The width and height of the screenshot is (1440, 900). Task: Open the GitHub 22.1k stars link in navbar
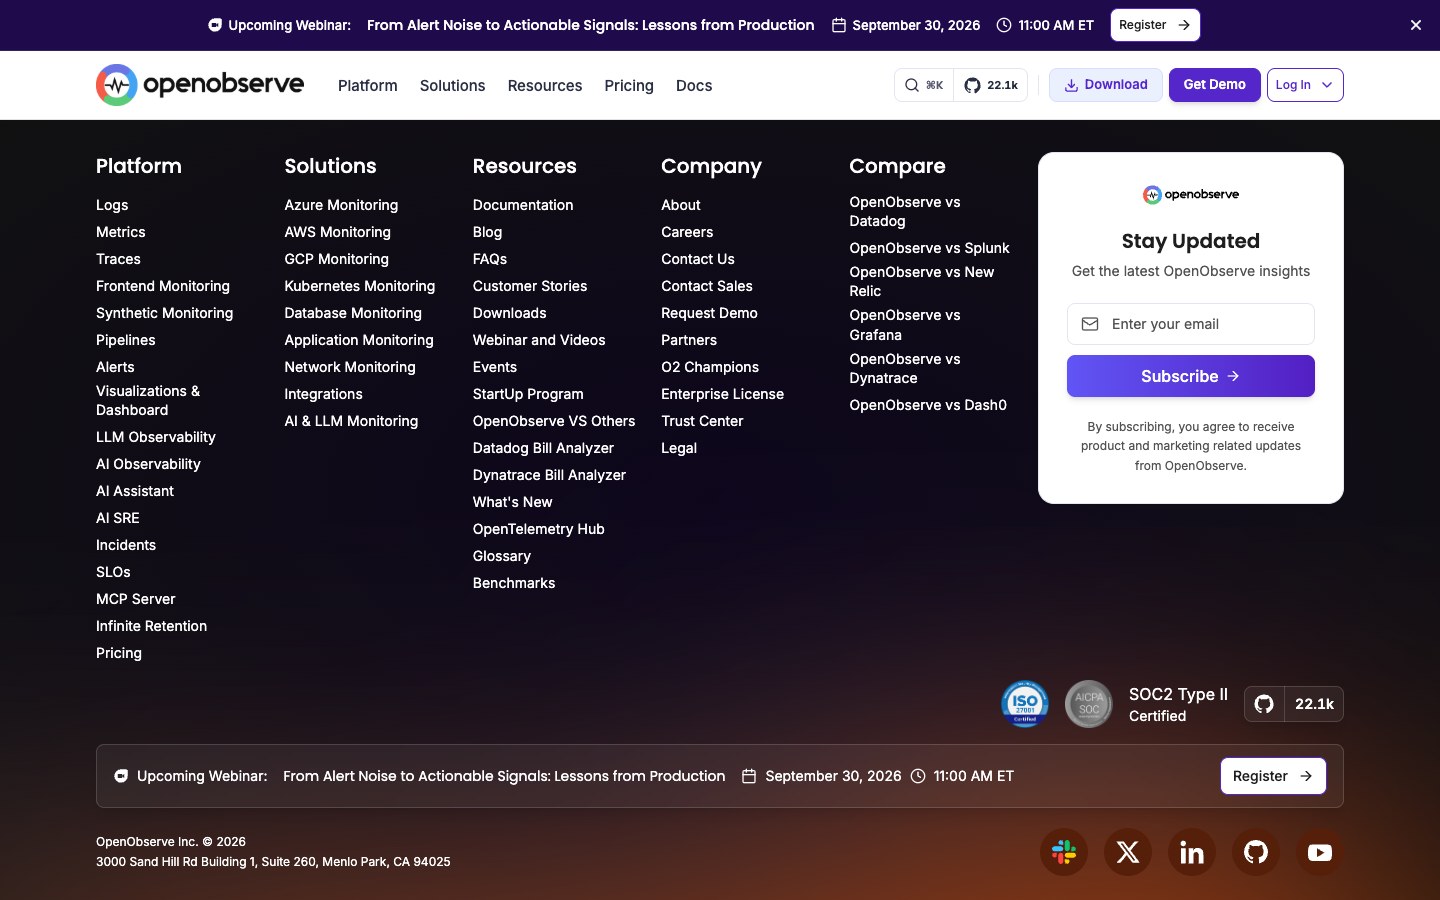click(990, 85)
